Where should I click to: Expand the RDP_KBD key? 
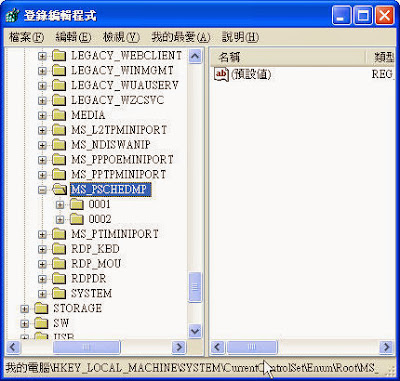pos(42,249)
